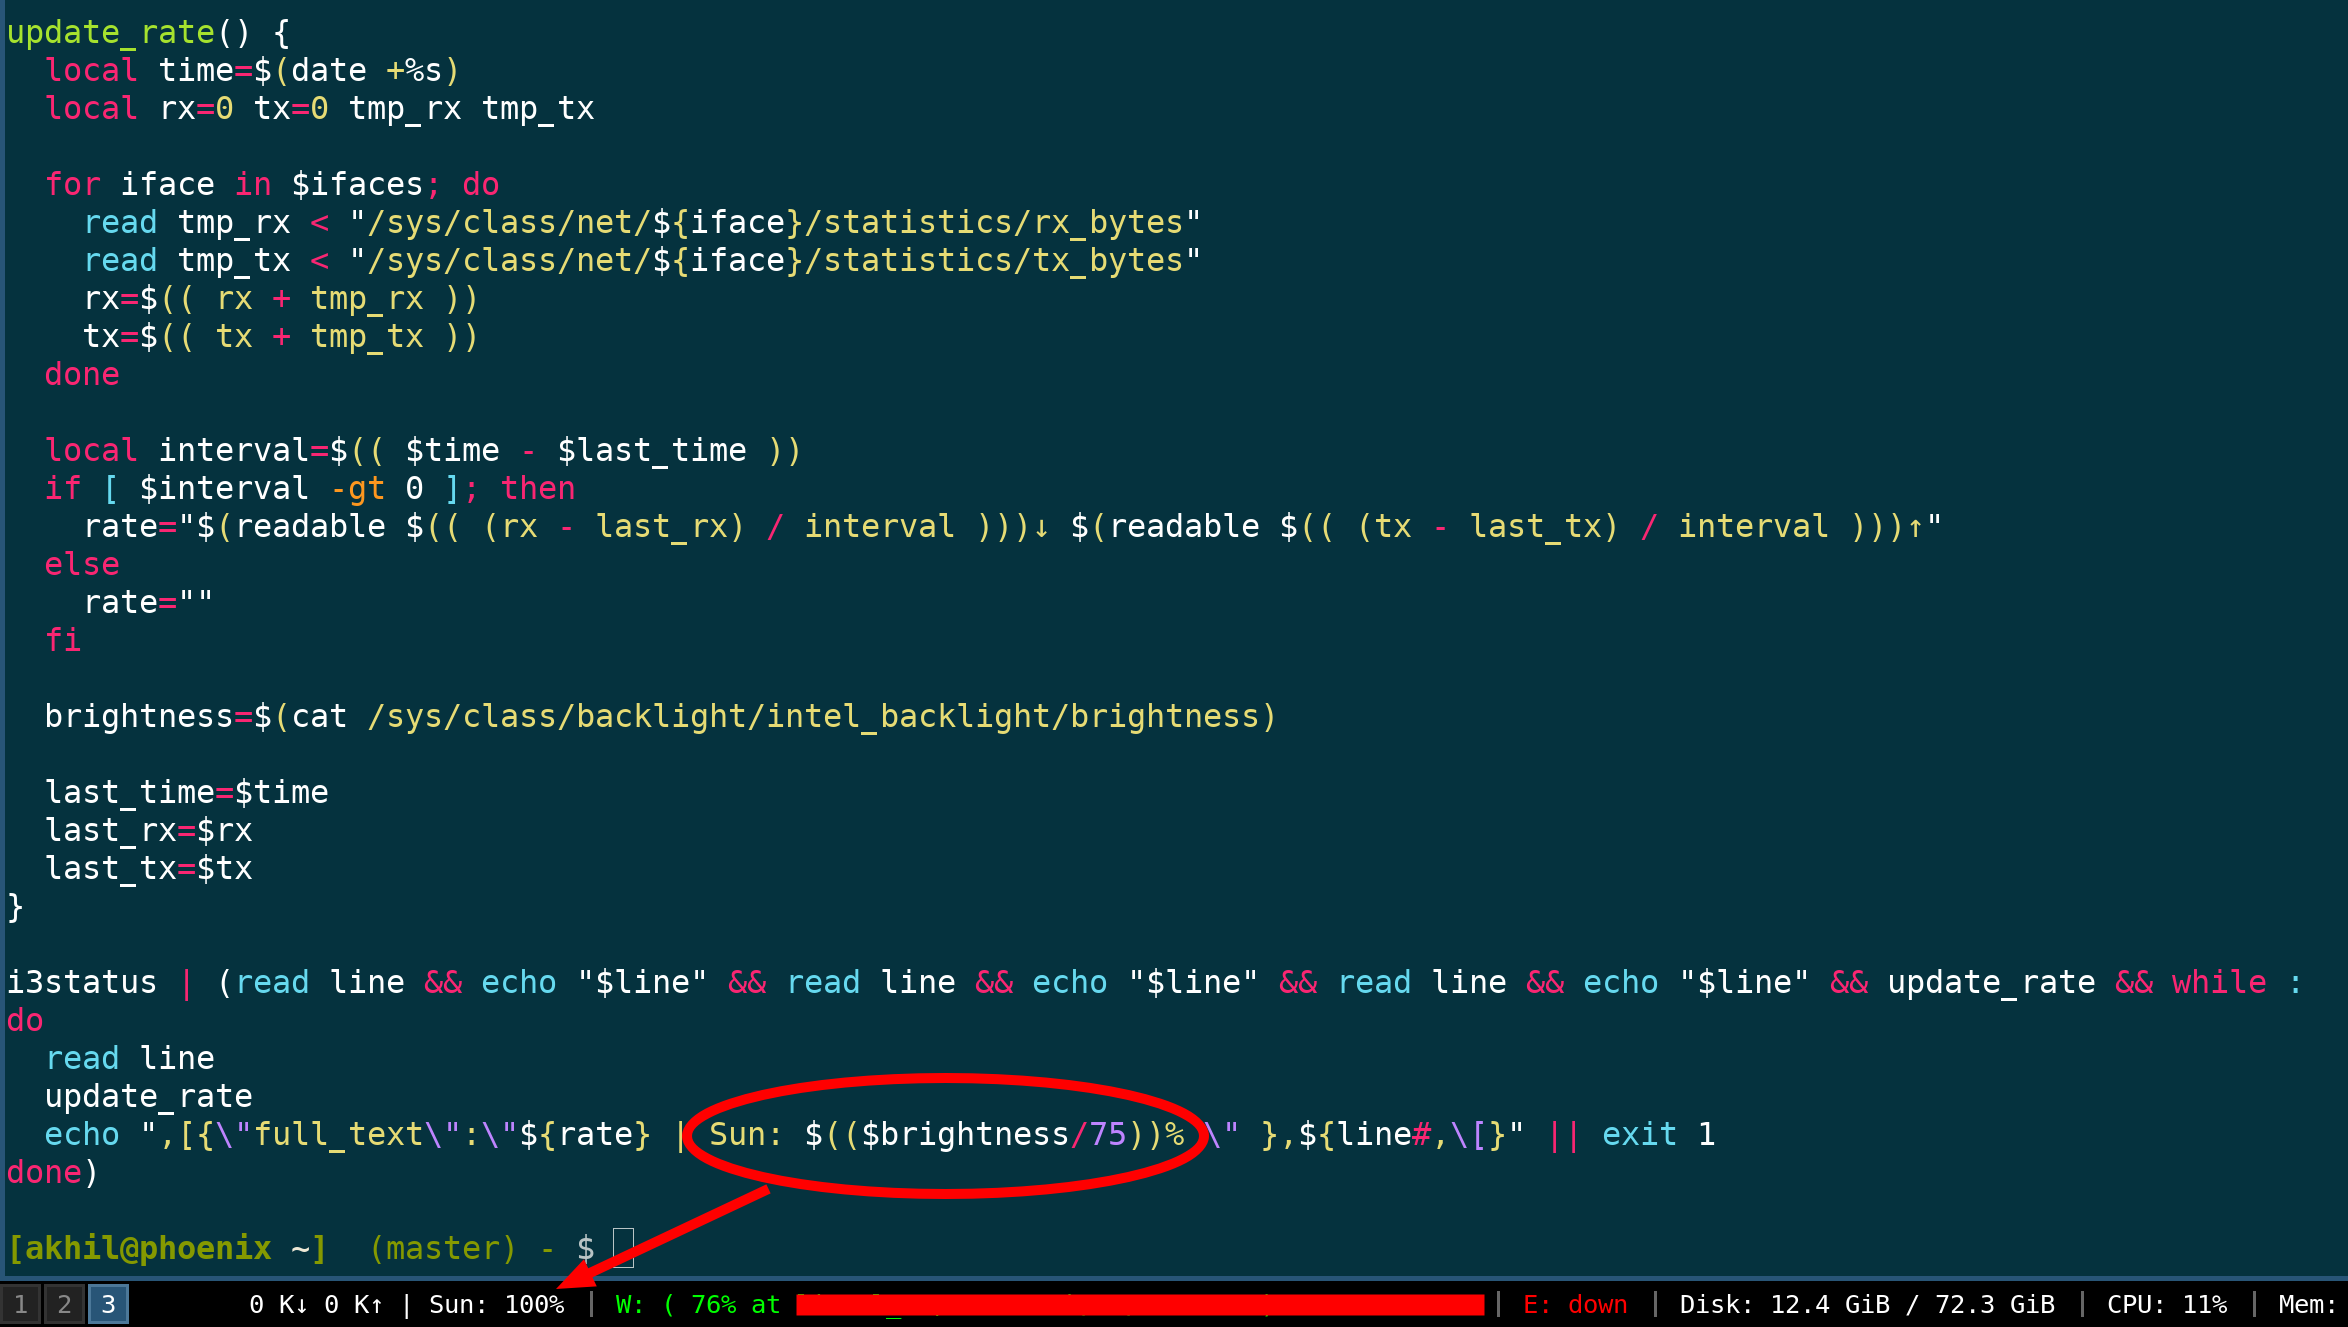Click the 'if [ $interval -gt 0 ]; then' line
Image resolution: width=2348 pixels, height=1327 pixels.
pos(310,488)
